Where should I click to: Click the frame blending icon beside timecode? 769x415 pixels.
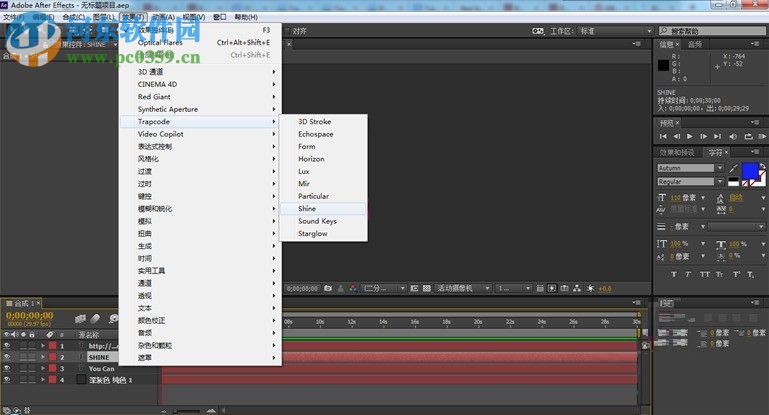click(80, 319)
